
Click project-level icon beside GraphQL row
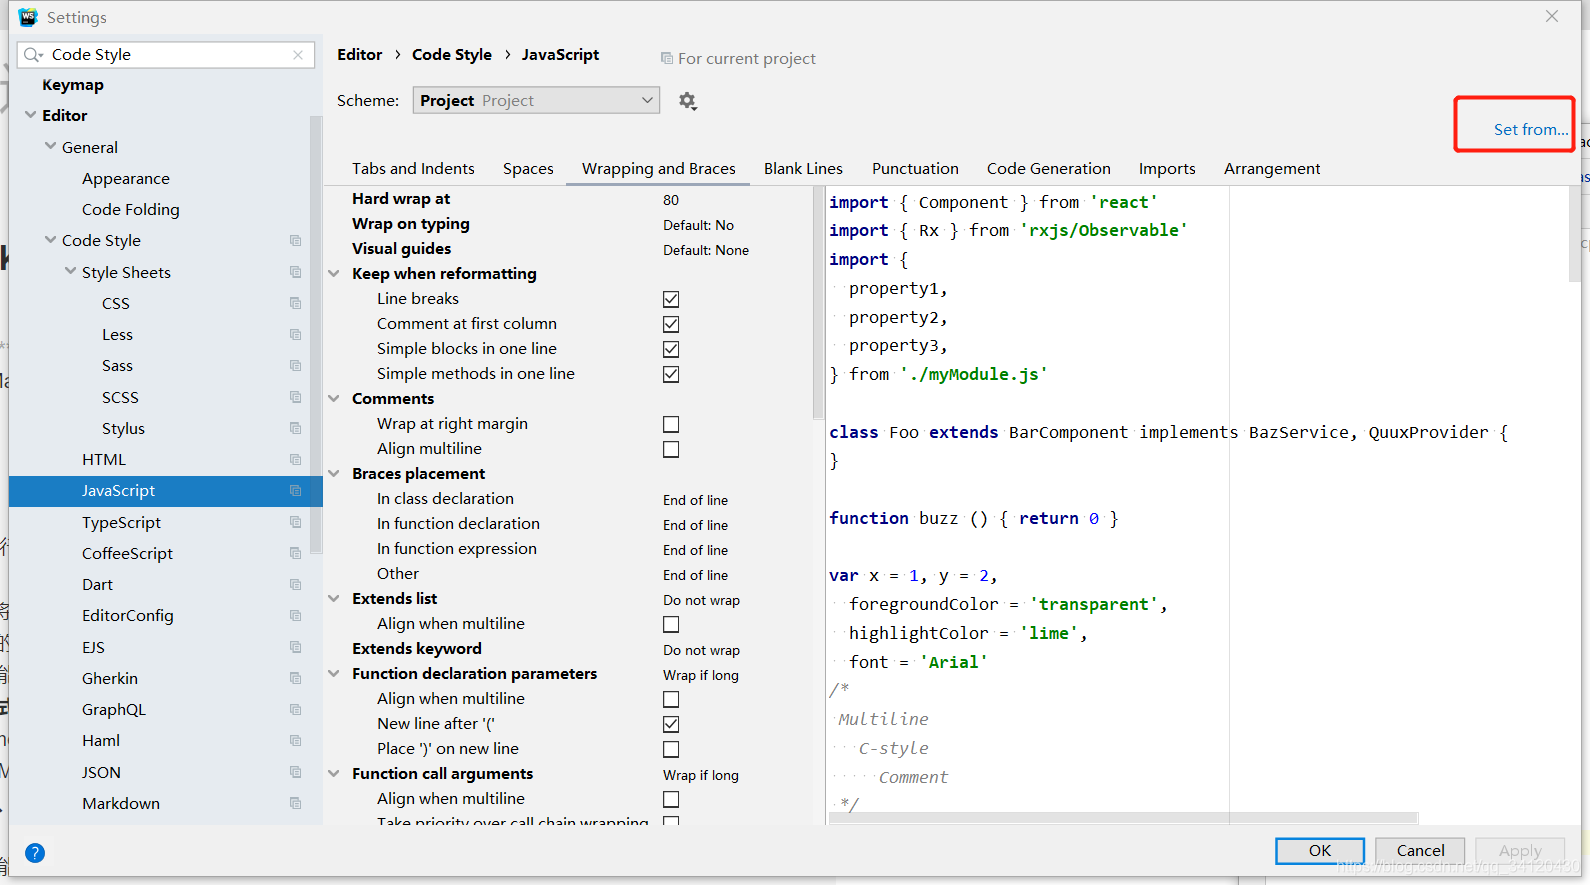(295, 709)
